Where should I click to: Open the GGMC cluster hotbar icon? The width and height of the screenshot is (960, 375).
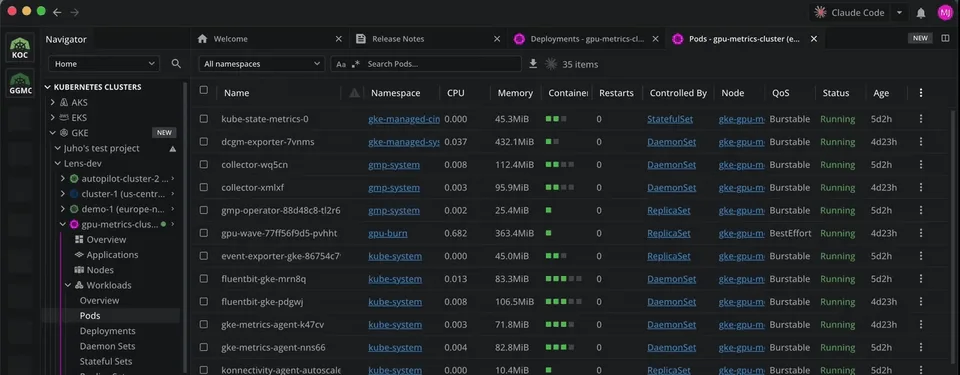point(20,84)
